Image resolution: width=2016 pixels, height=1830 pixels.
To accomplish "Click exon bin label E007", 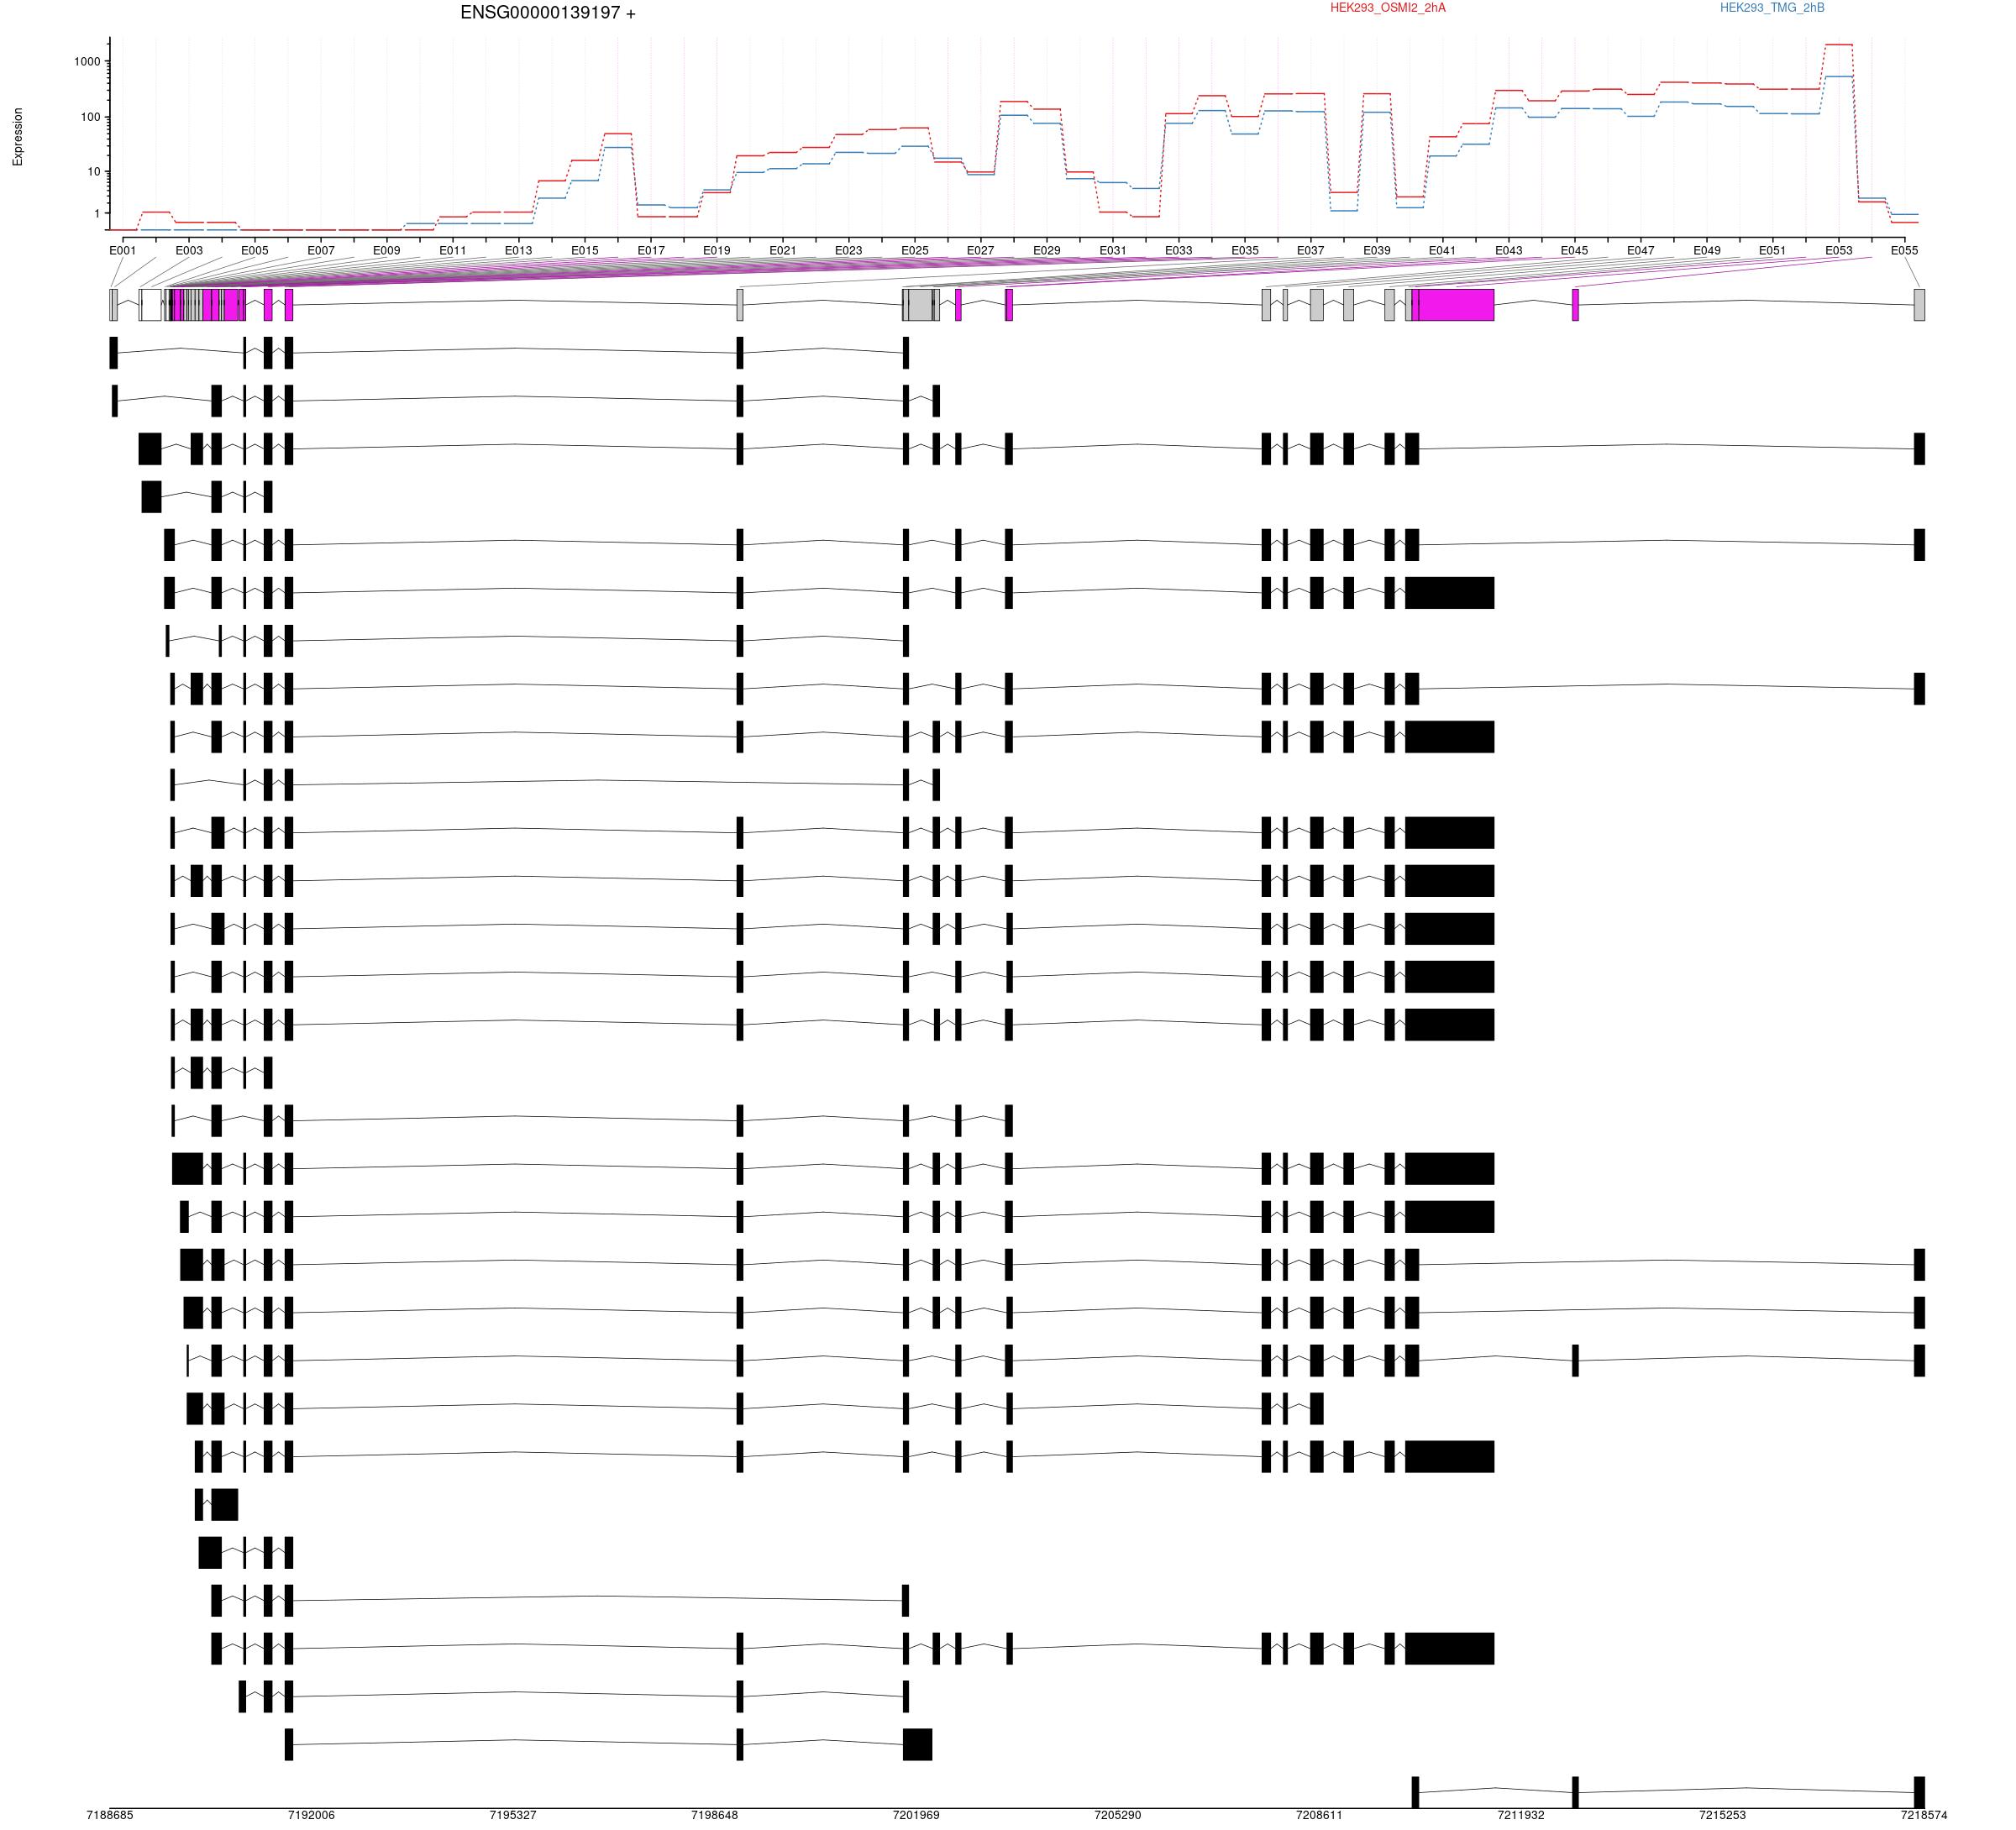I will pos(321,251).
